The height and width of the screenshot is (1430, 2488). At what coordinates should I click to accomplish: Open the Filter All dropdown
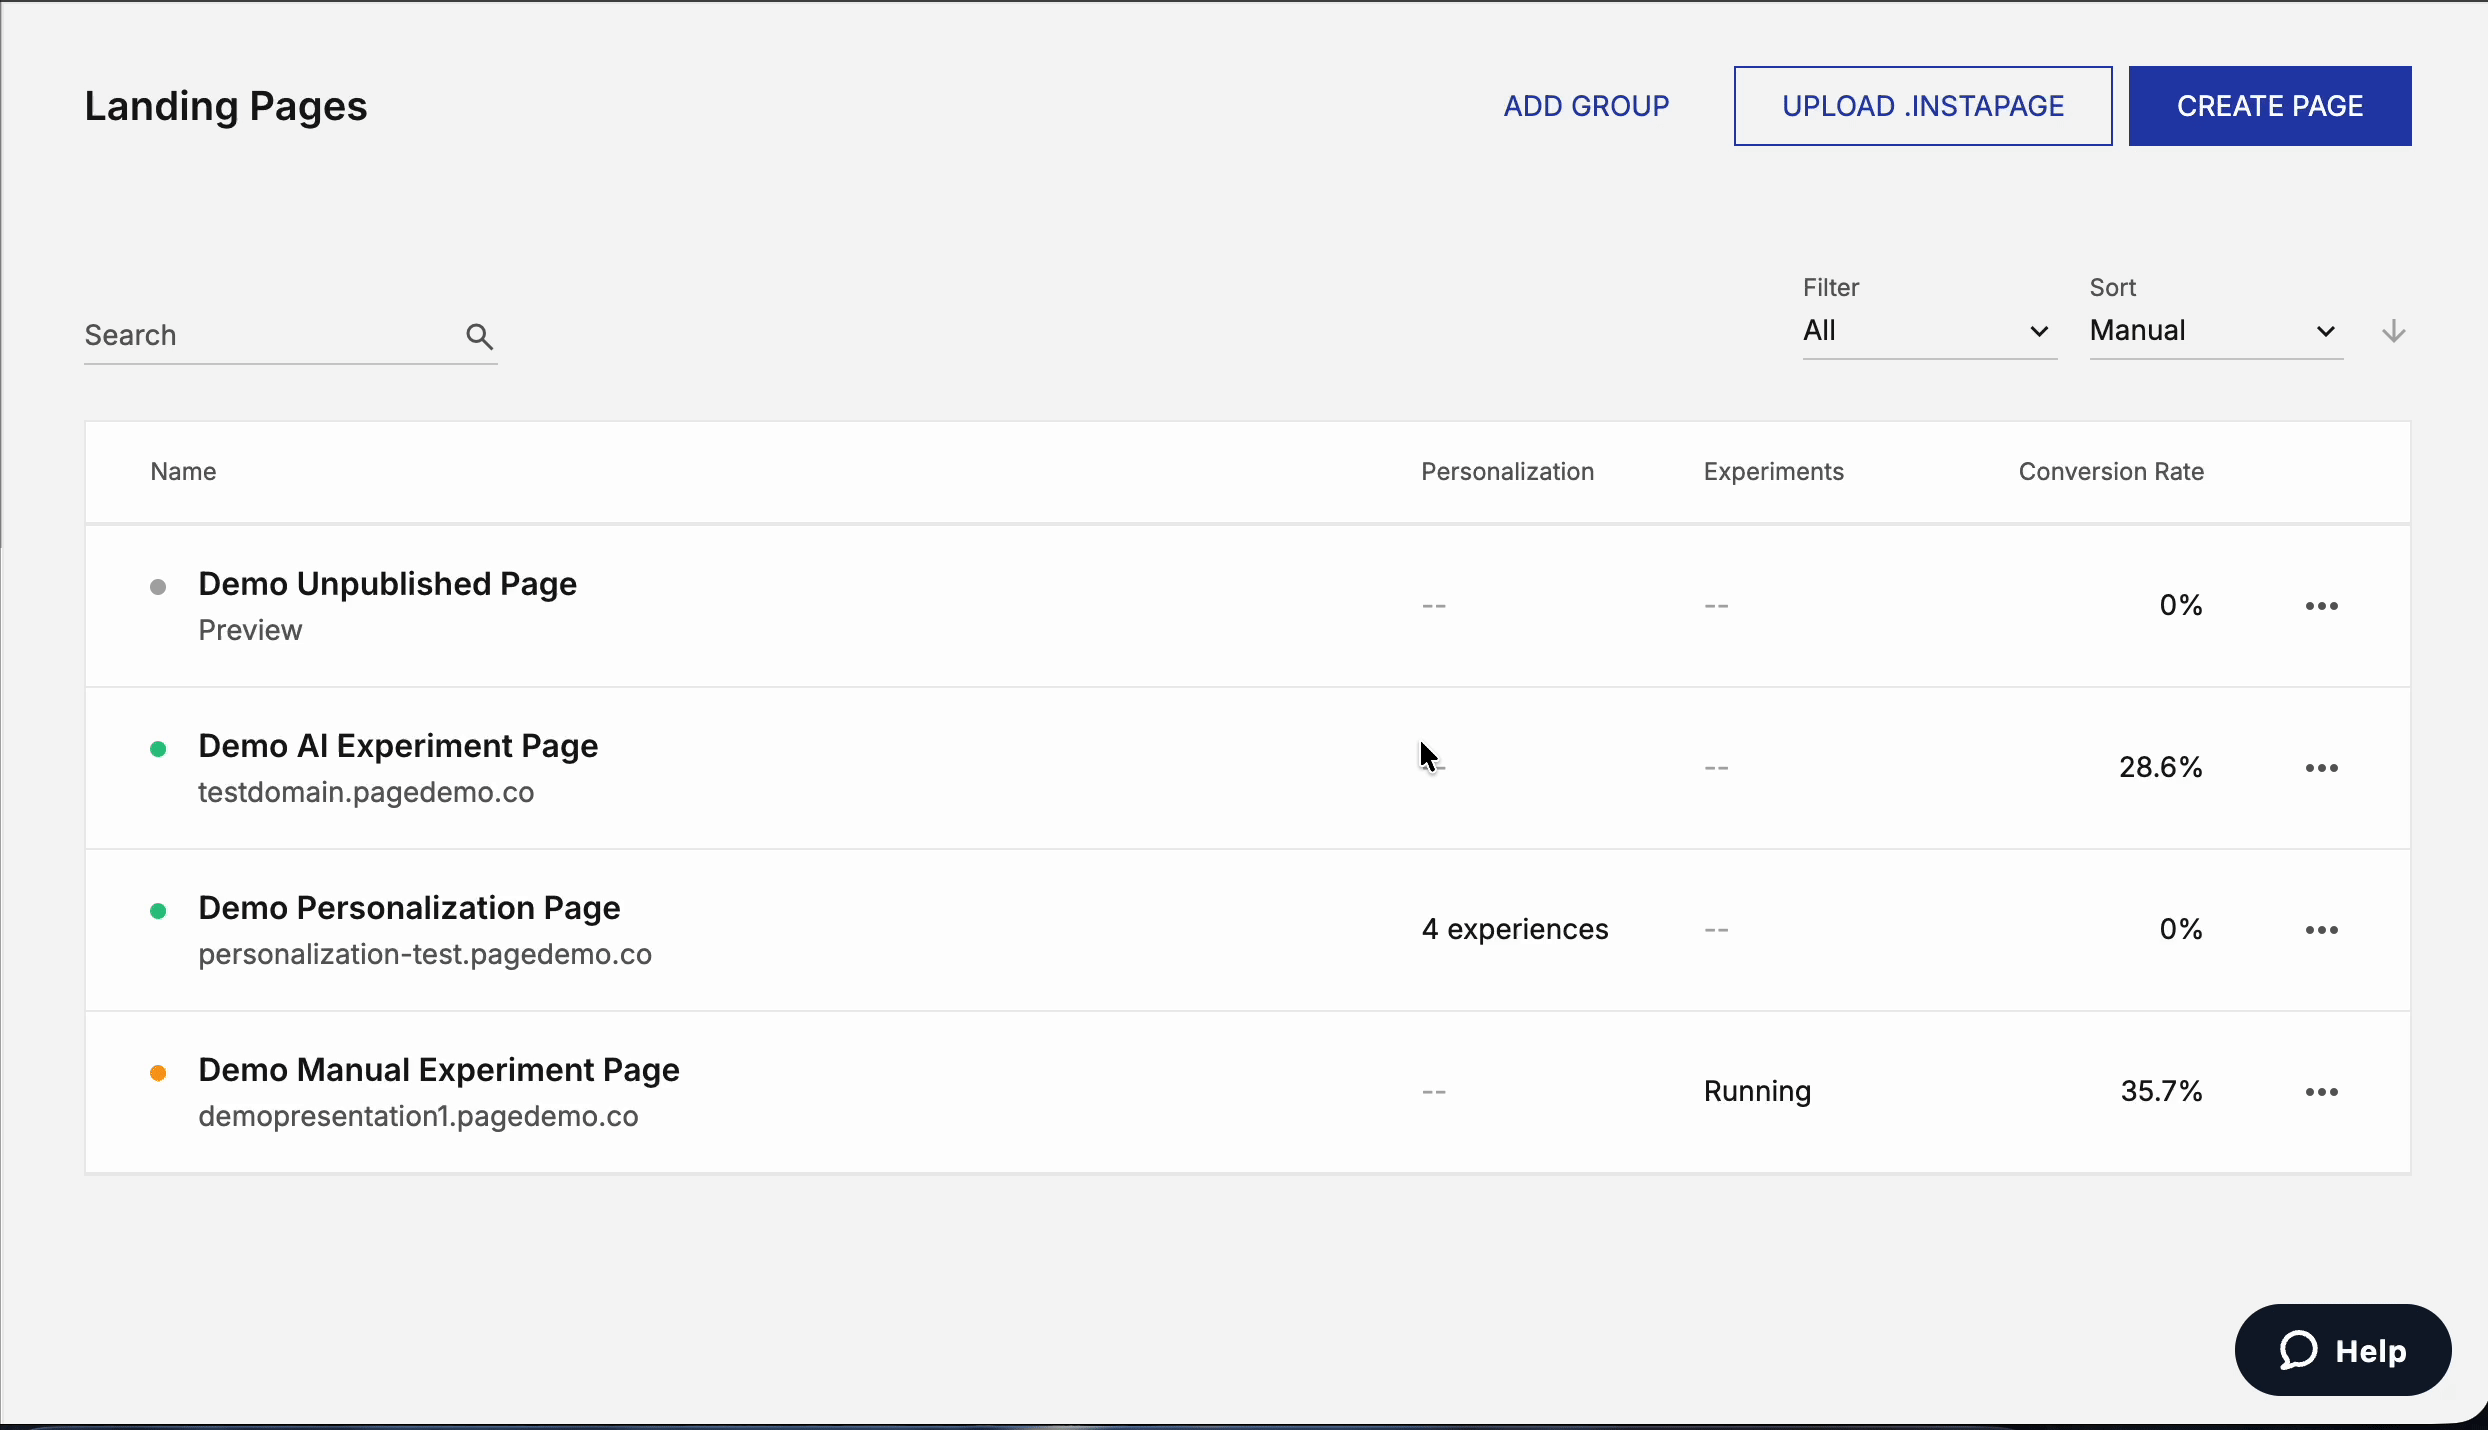[1928, 331]
